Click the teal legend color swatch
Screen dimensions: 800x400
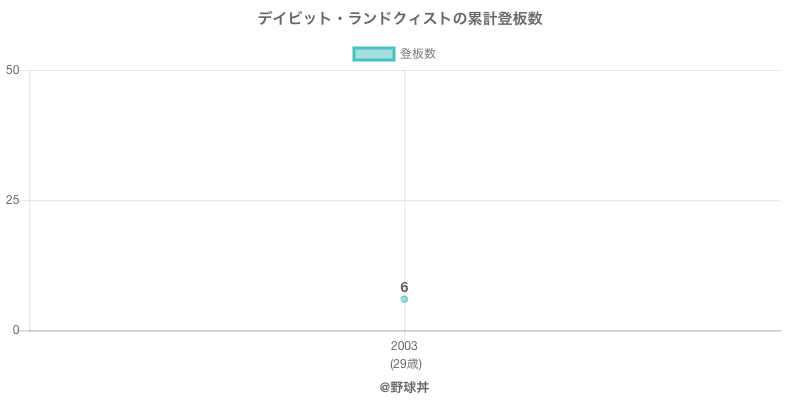(374, 54)
